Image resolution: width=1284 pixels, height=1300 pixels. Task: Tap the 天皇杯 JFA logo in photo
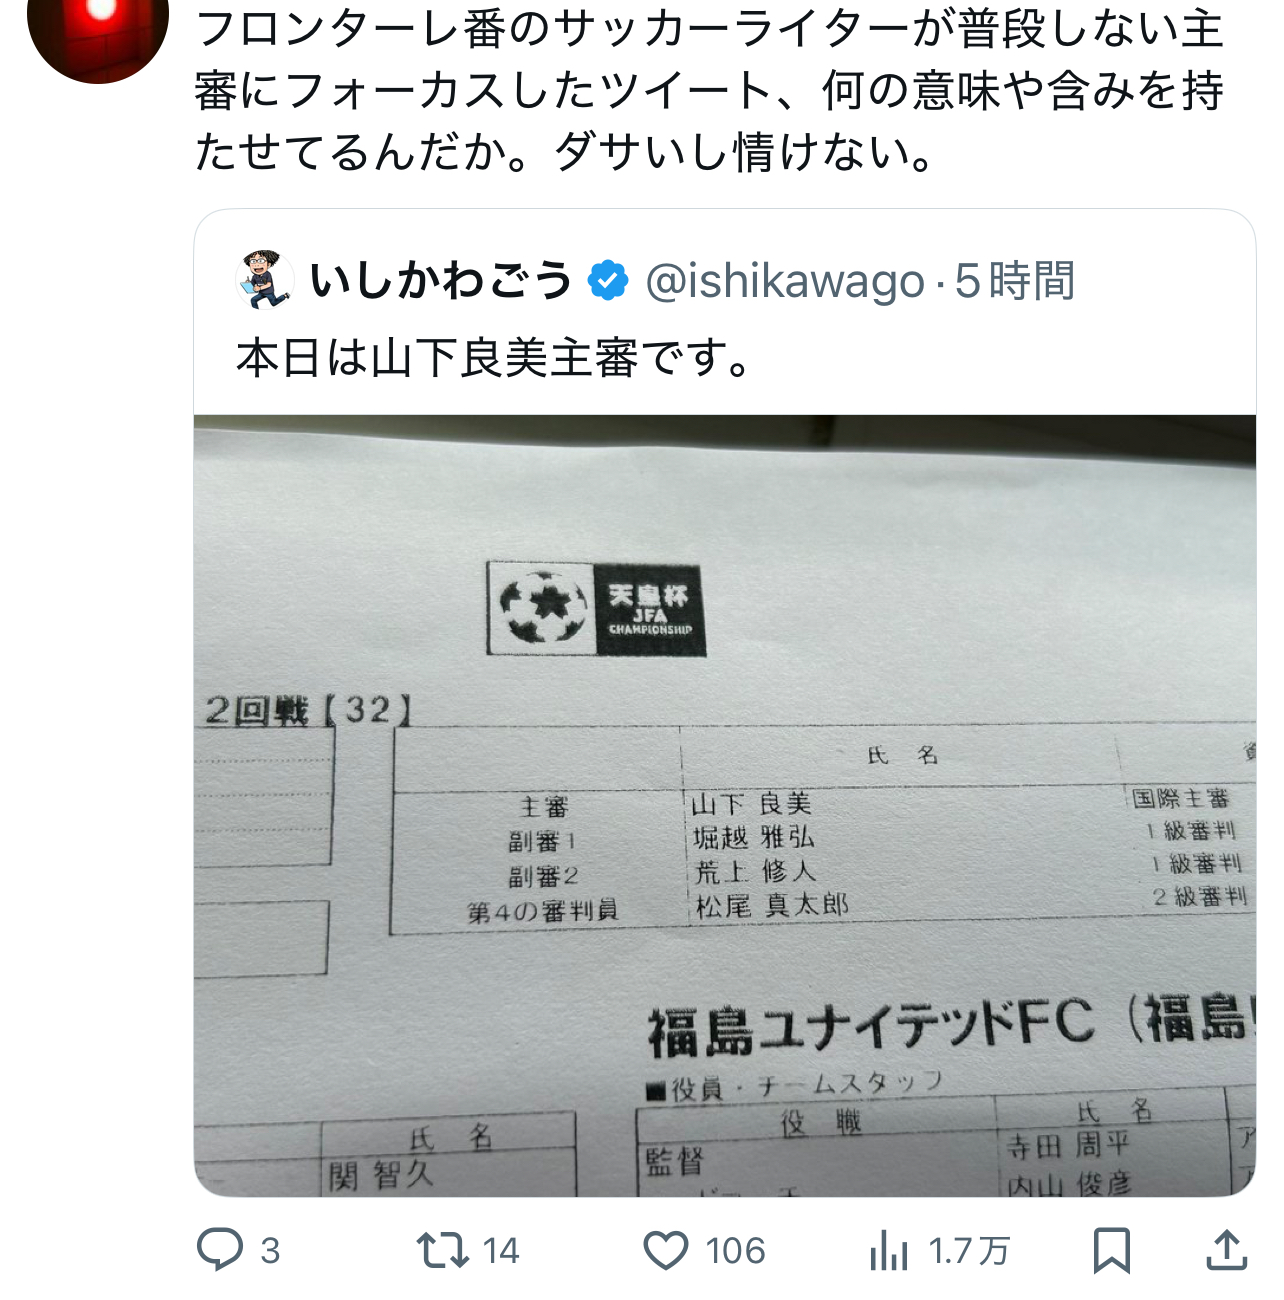click(597, 608)
